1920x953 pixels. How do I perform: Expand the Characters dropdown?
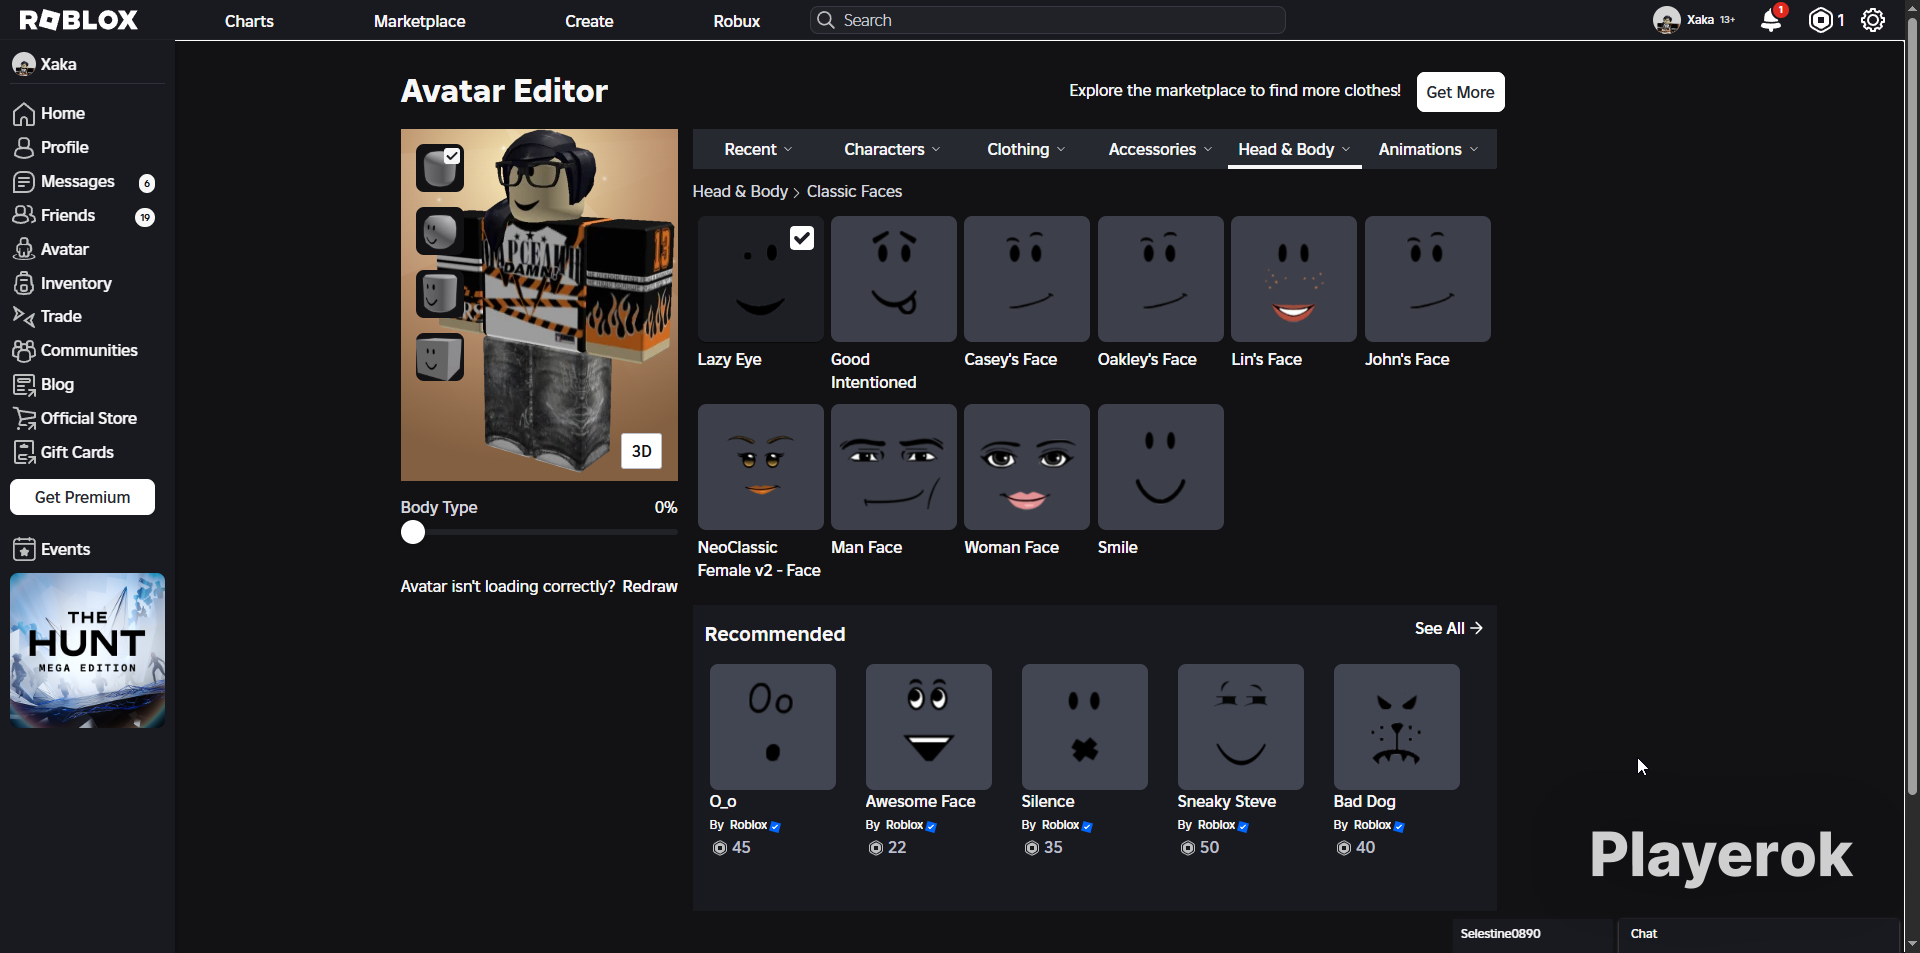892,149
